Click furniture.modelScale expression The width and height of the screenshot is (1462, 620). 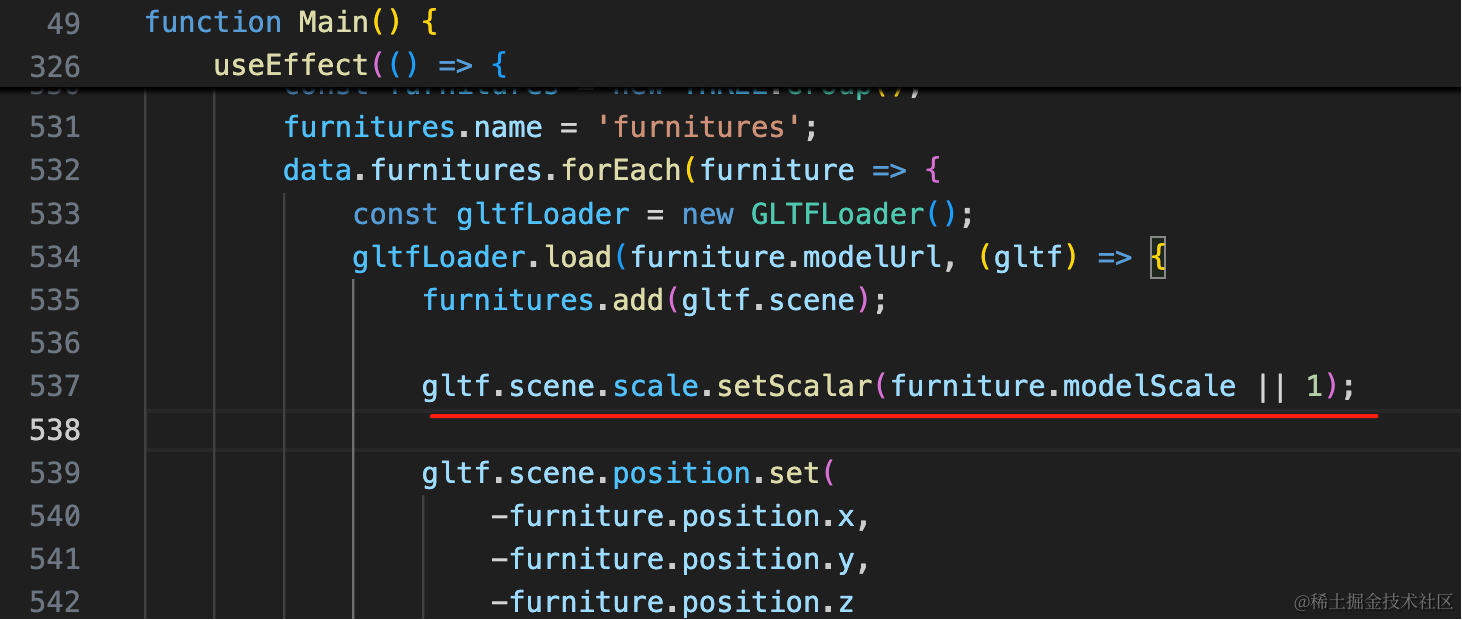coord(1063,386)
